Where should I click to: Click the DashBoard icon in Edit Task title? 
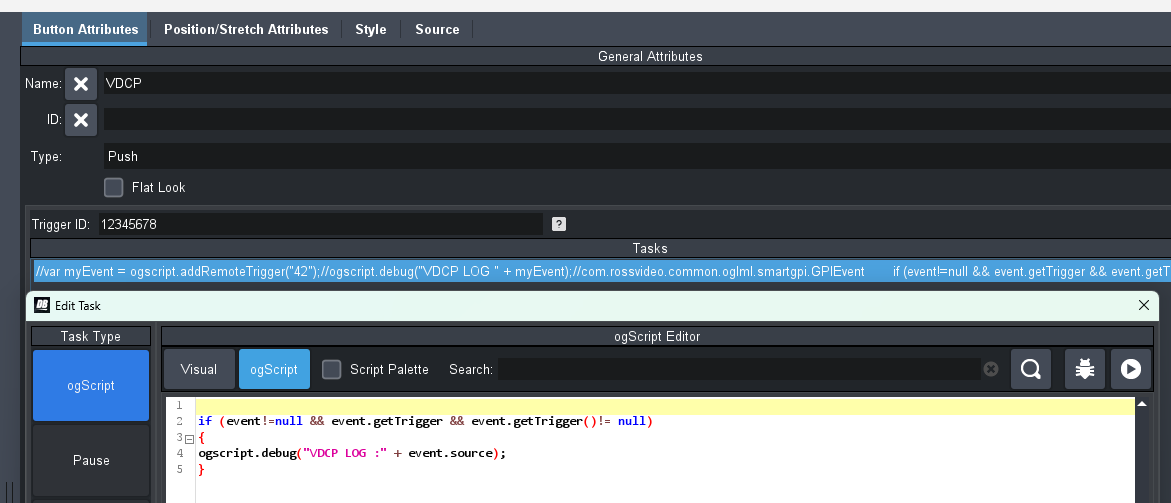tap(42, 306)
